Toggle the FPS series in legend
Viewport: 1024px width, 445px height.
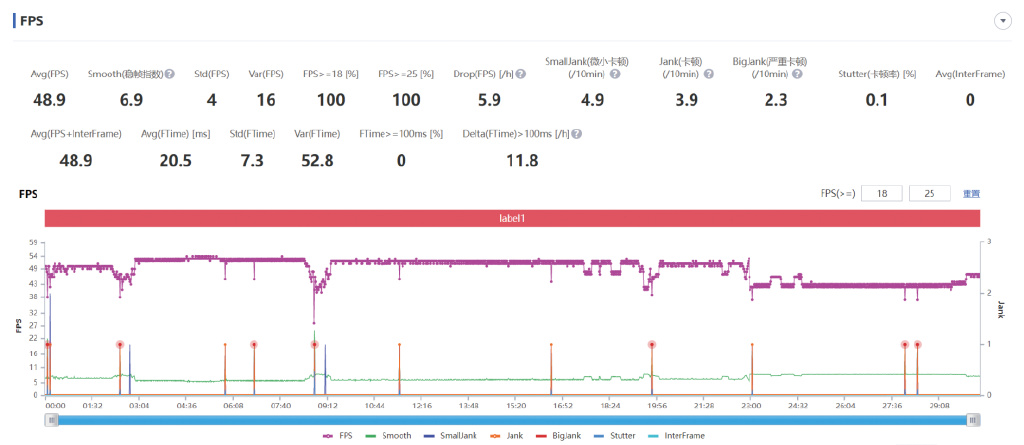click(338, 435)
